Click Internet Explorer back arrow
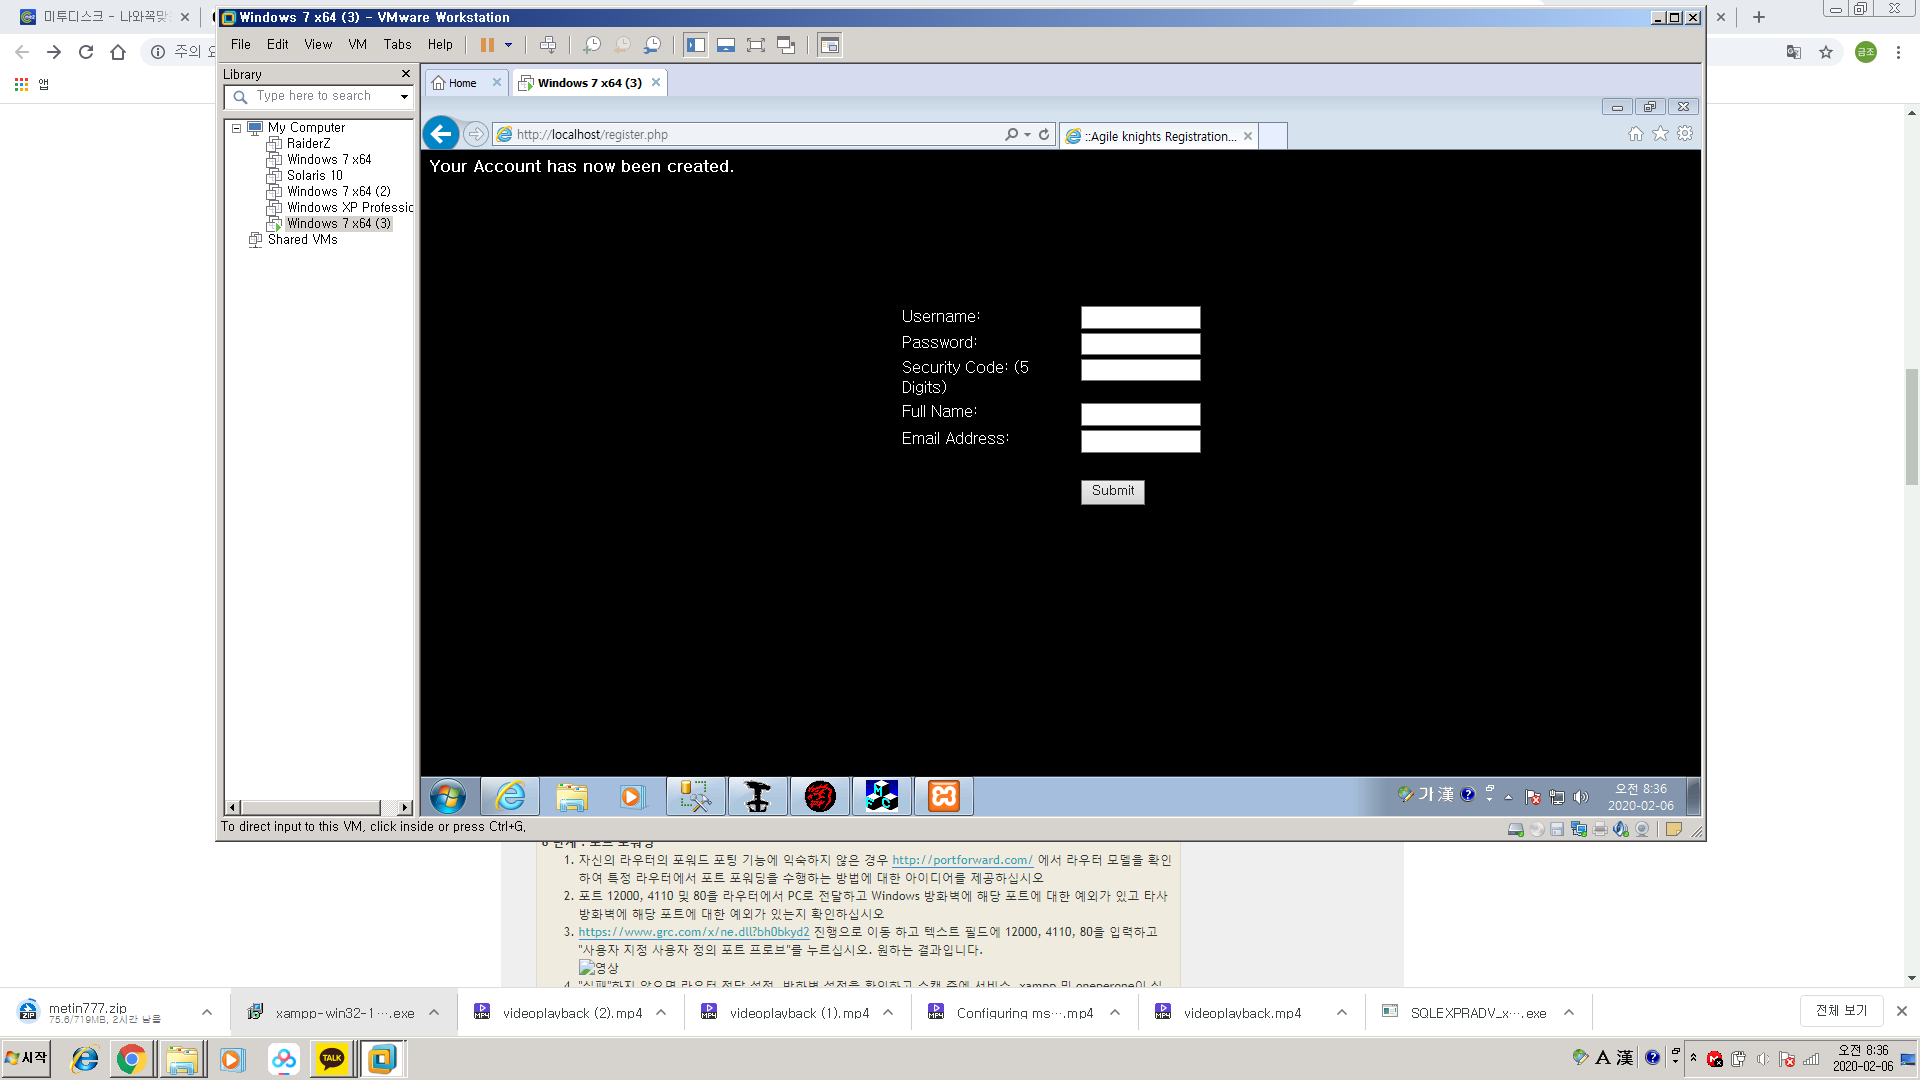Viewport: 1920px width, 1080px height. point(441,134)
